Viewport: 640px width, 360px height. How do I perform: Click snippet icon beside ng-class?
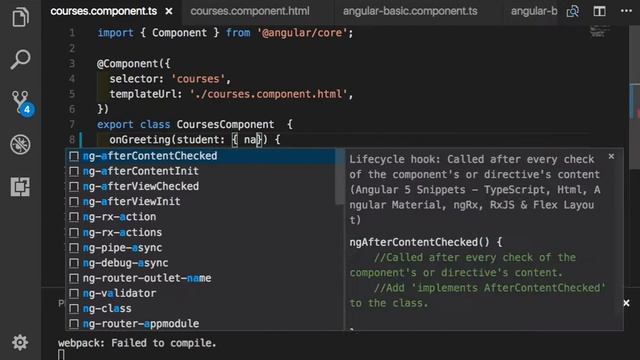(74, 309)
